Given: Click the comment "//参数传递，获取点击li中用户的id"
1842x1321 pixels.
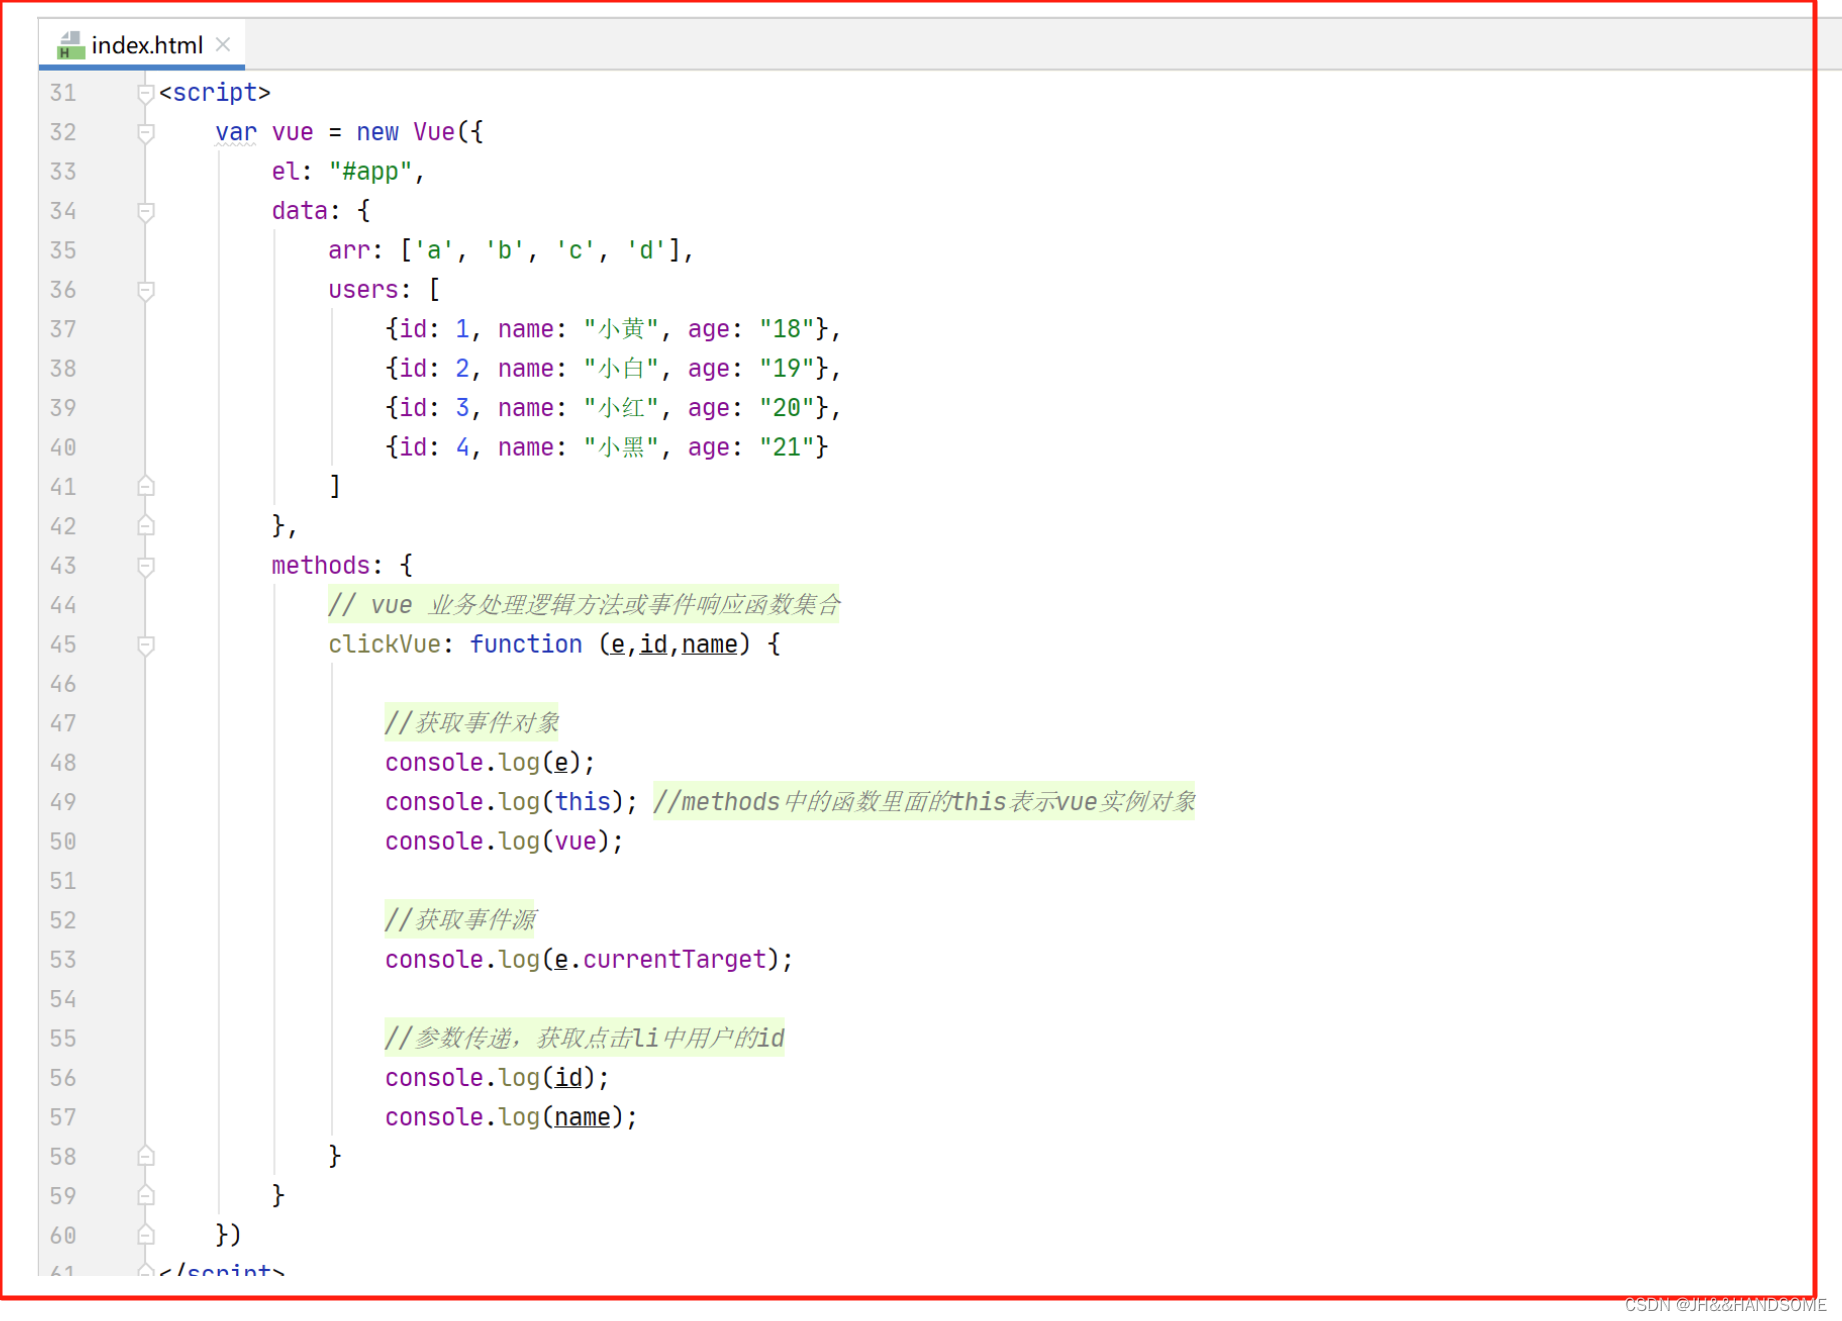Looking at the screenshot, I should click(585, 1039).
